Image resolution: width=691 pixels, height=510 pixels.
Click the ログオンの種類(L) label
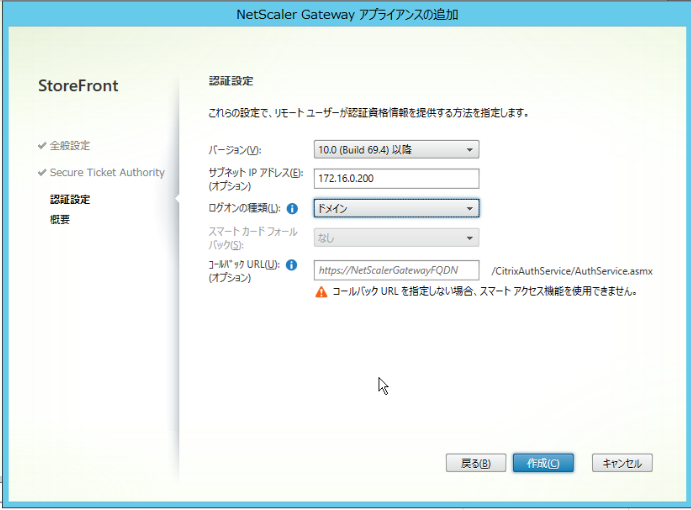[x=244, y=208]
